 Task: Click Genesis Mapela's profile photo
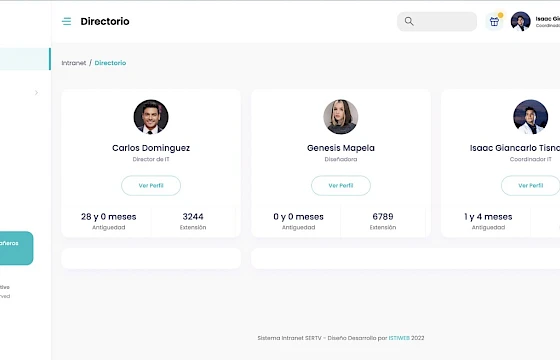coord(341,117)
